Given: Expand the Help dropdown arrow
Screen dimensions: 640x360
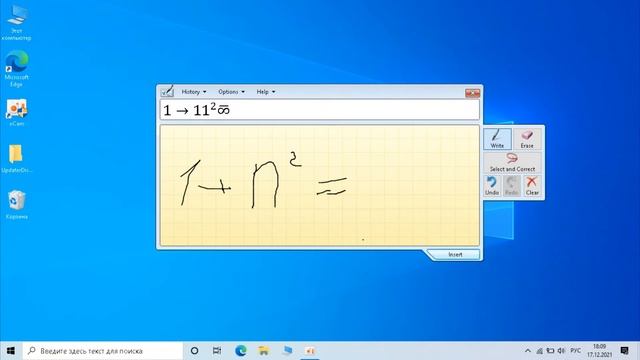Looking at the screenshot, I should click(x=273, y=92).
